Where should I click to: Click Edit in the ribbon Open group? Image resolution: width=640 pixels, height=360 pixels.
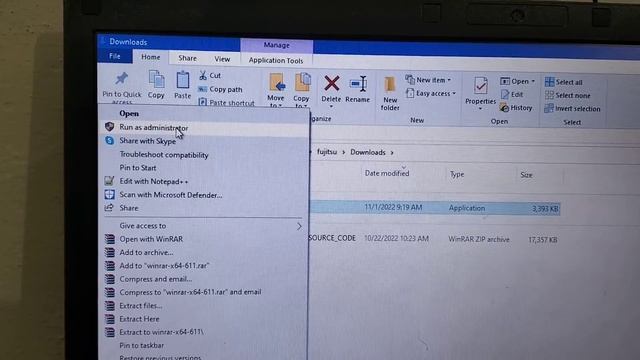512,95
